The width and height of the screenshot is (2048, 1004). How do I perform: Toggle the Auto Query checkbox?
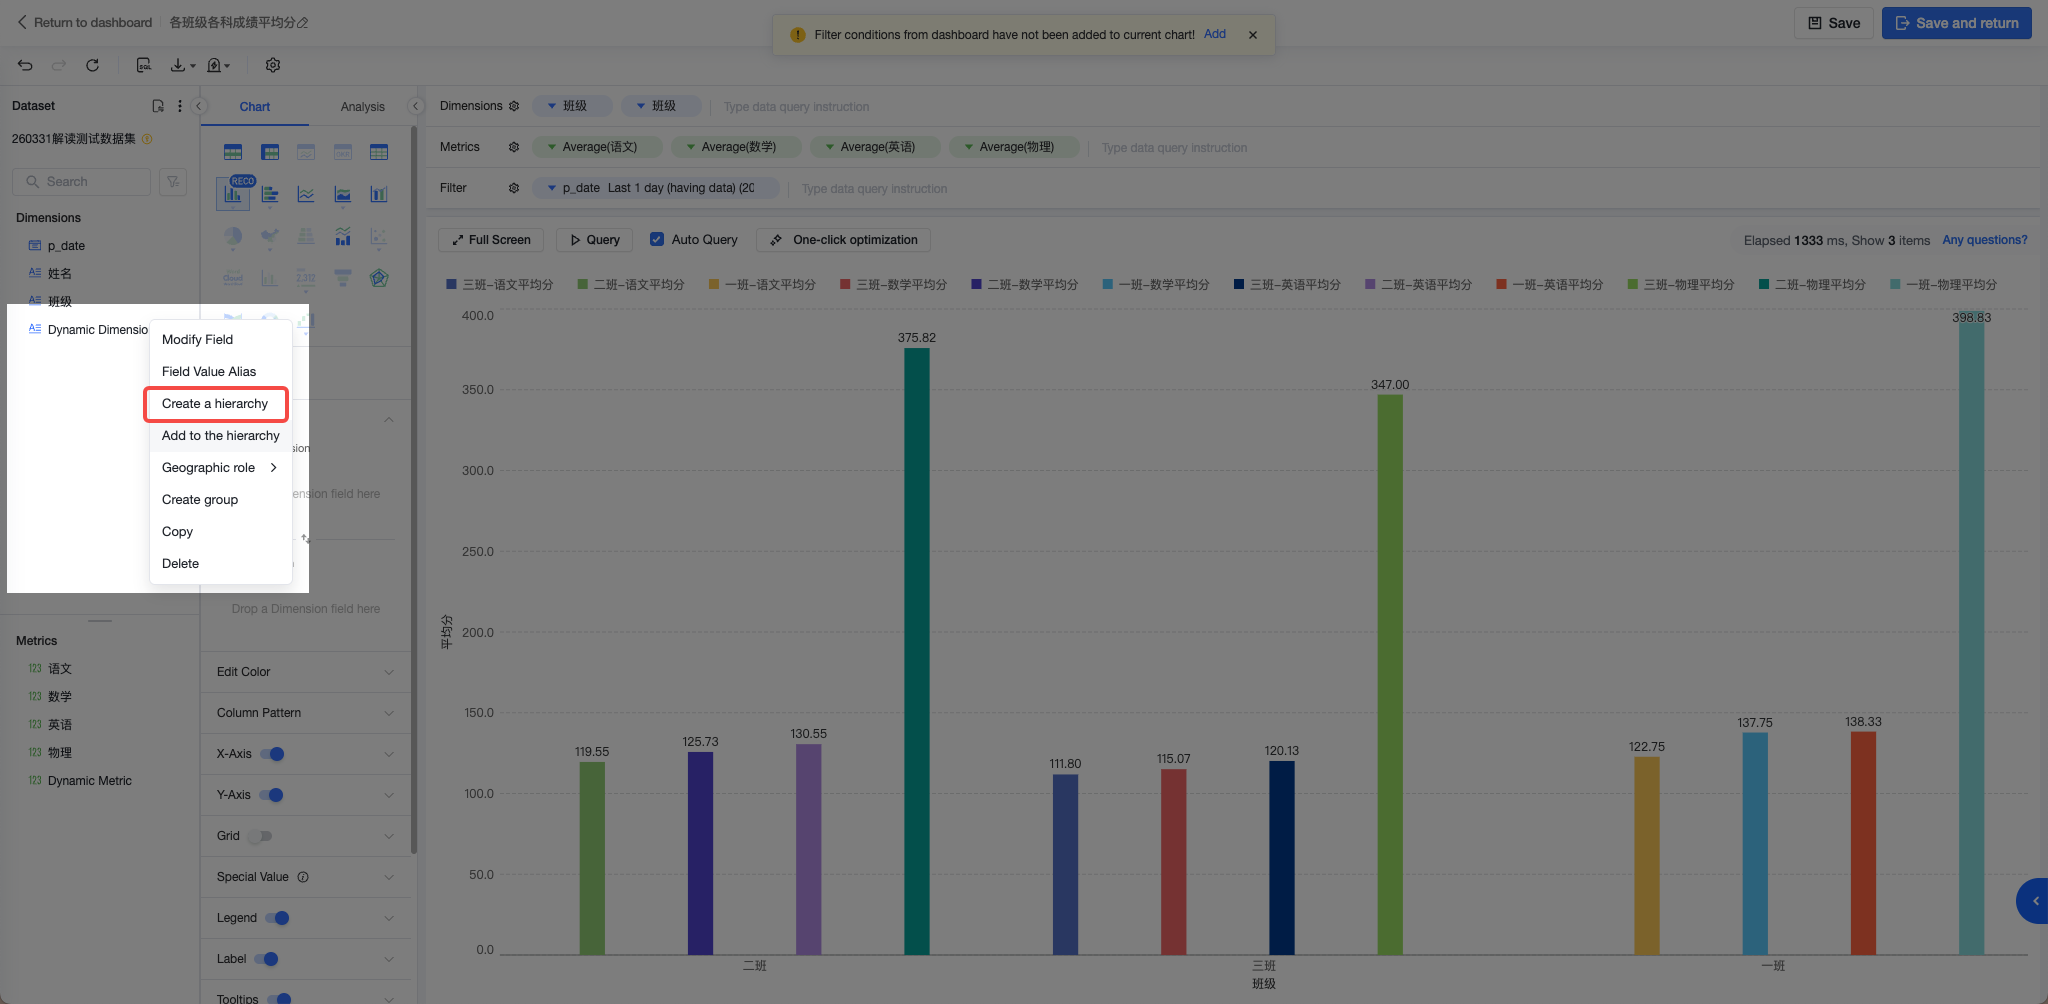coord(657,240)
